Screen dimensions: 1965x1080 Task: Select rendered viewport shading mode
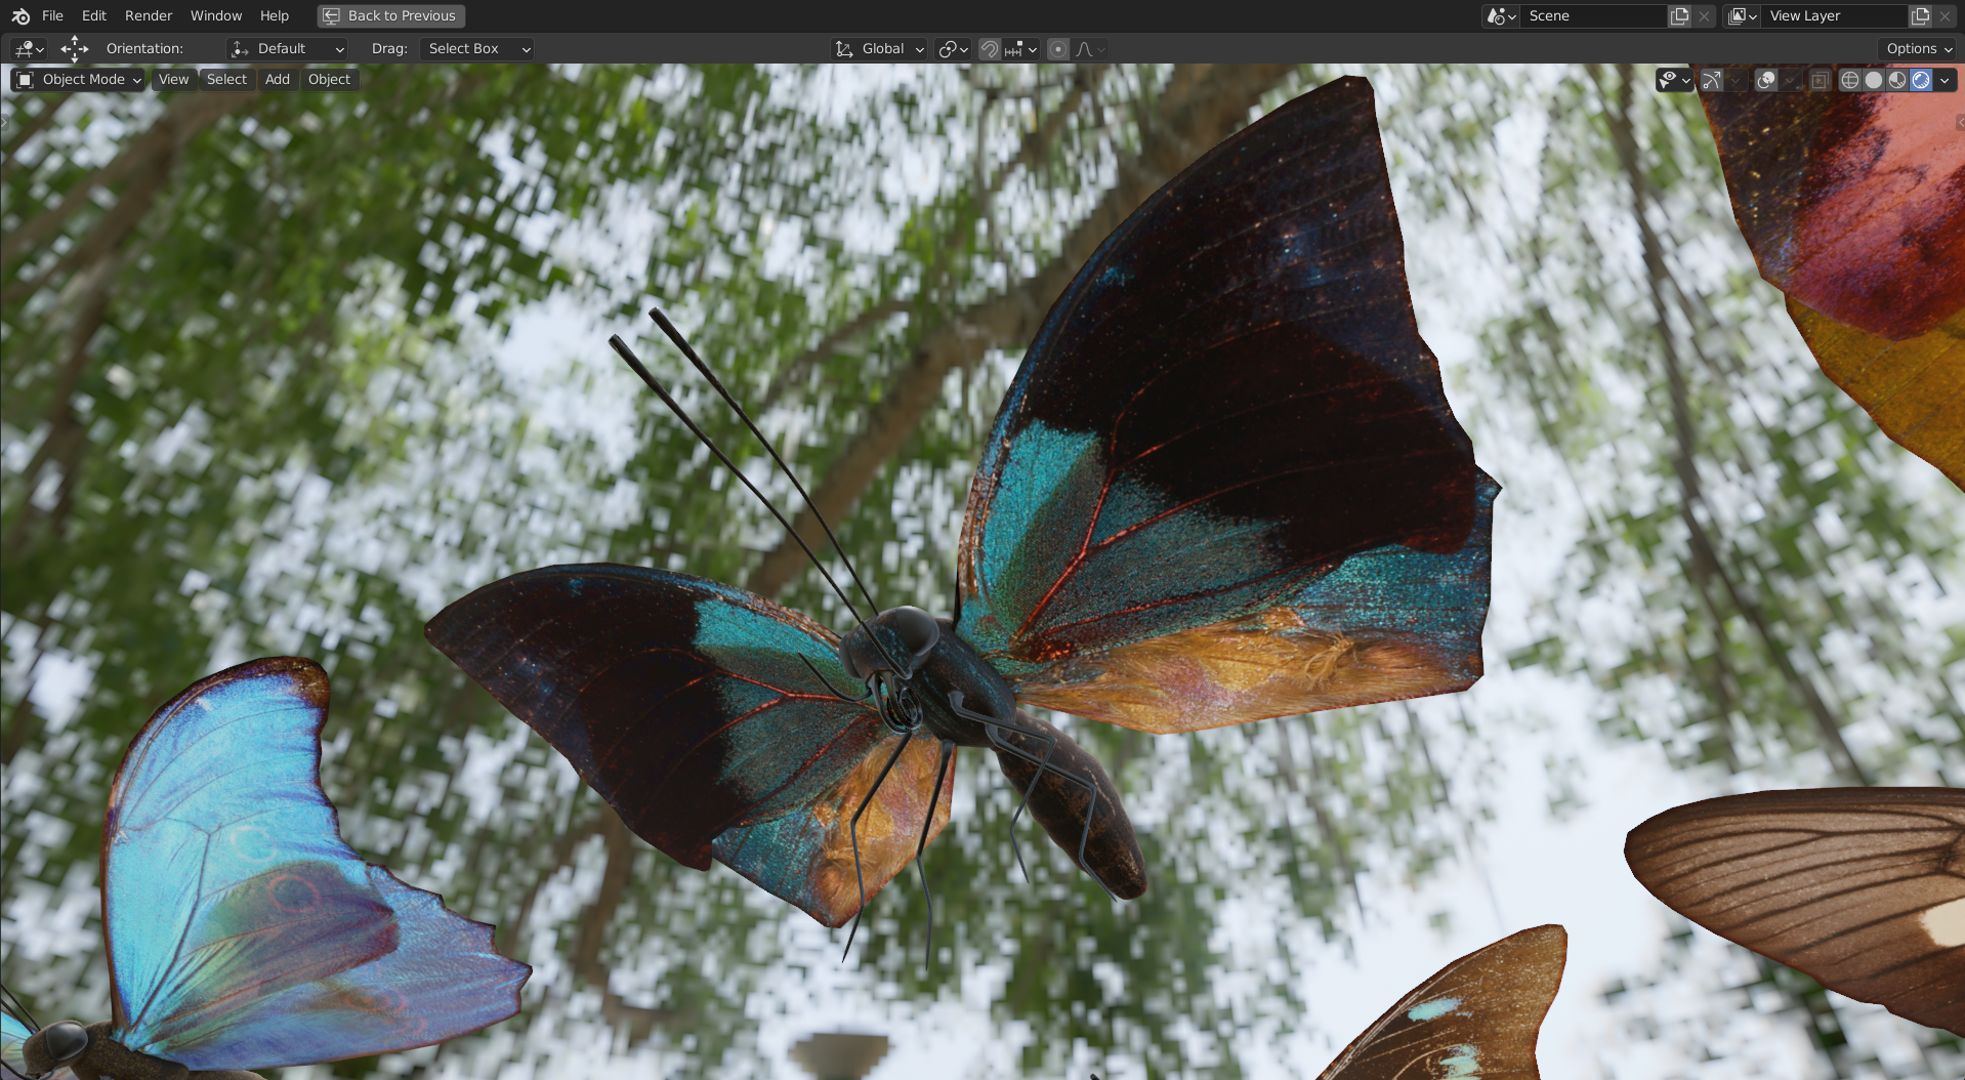click(x=1921, y=80)
